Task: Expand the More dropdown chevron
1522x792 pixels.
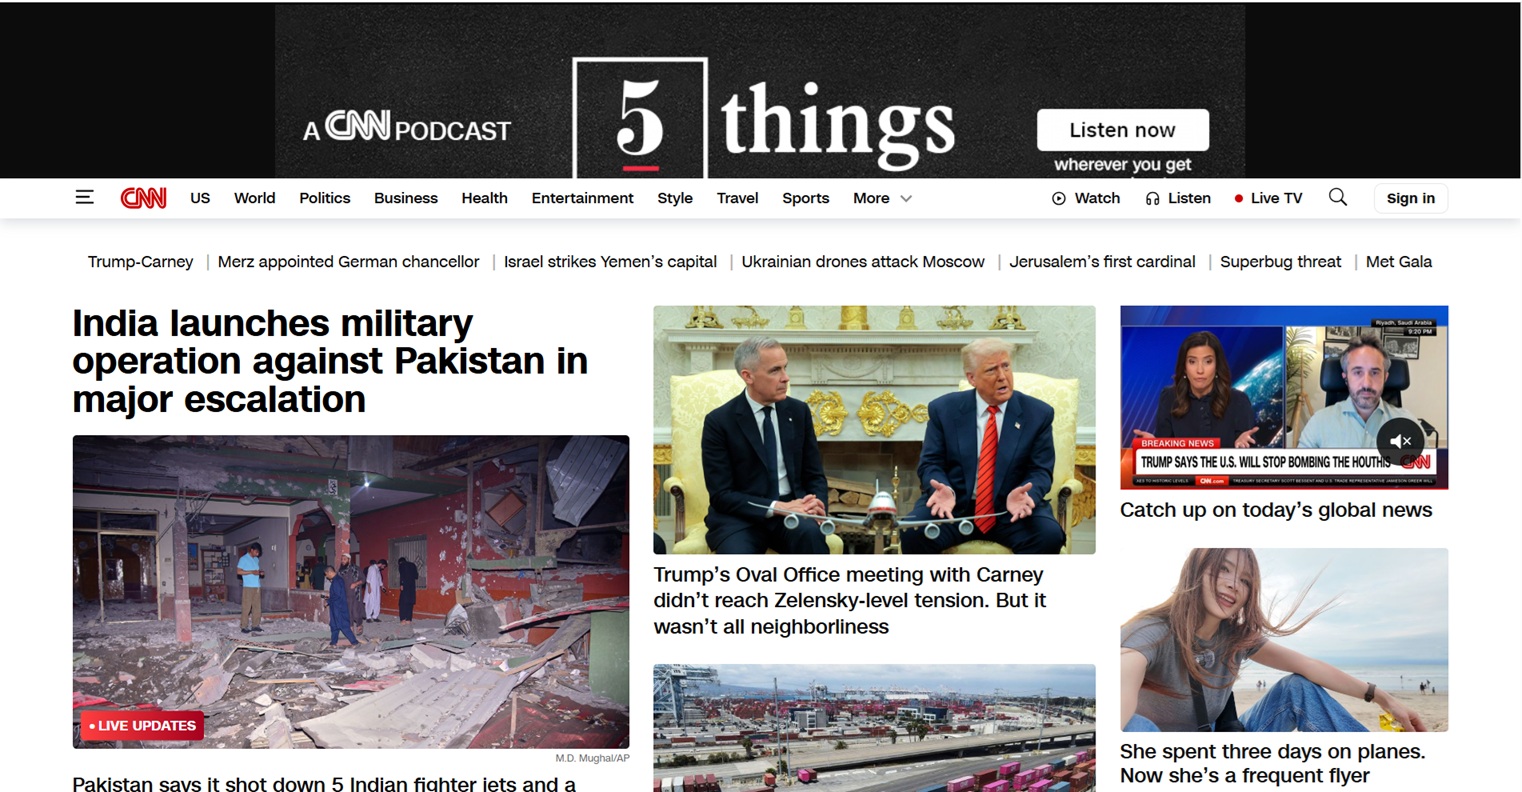Action: coord(906,199)
